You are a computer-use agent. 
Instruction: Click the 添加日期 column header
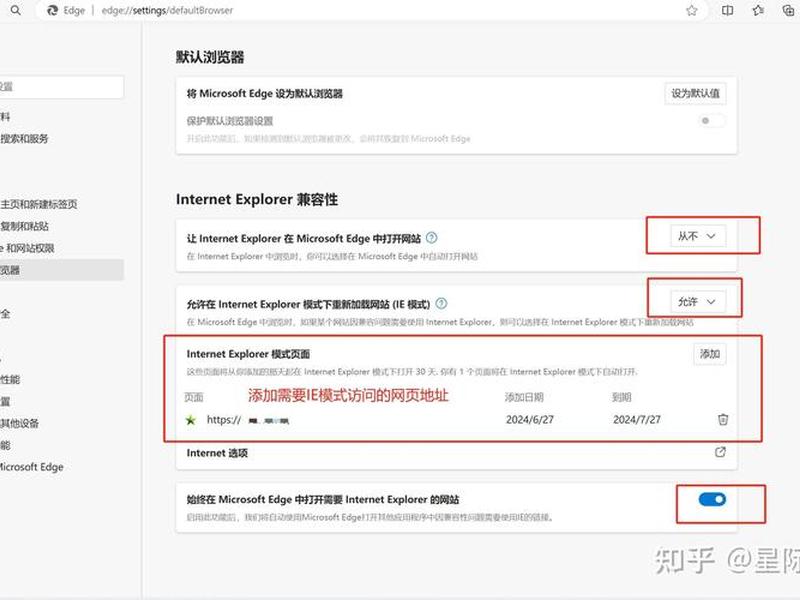(x=524, y=397)
